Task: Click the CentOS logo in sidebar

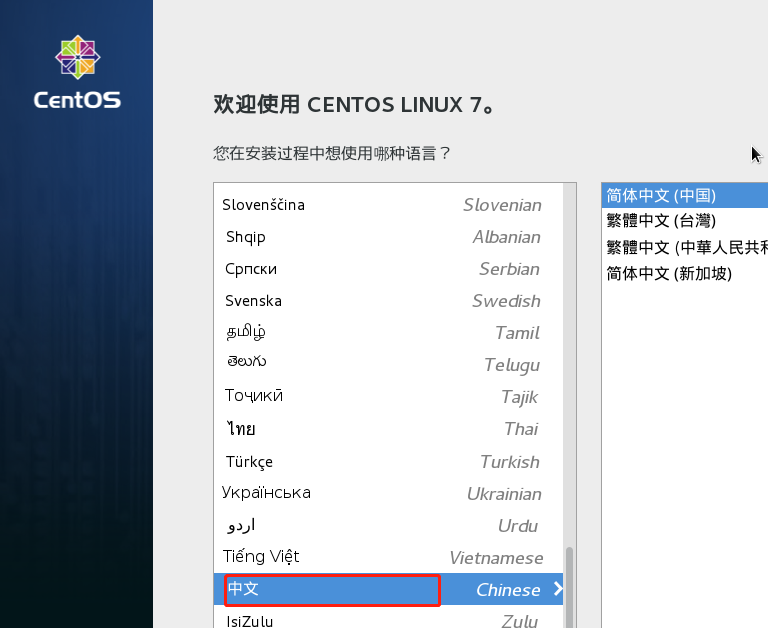Action: click(77, 72)
